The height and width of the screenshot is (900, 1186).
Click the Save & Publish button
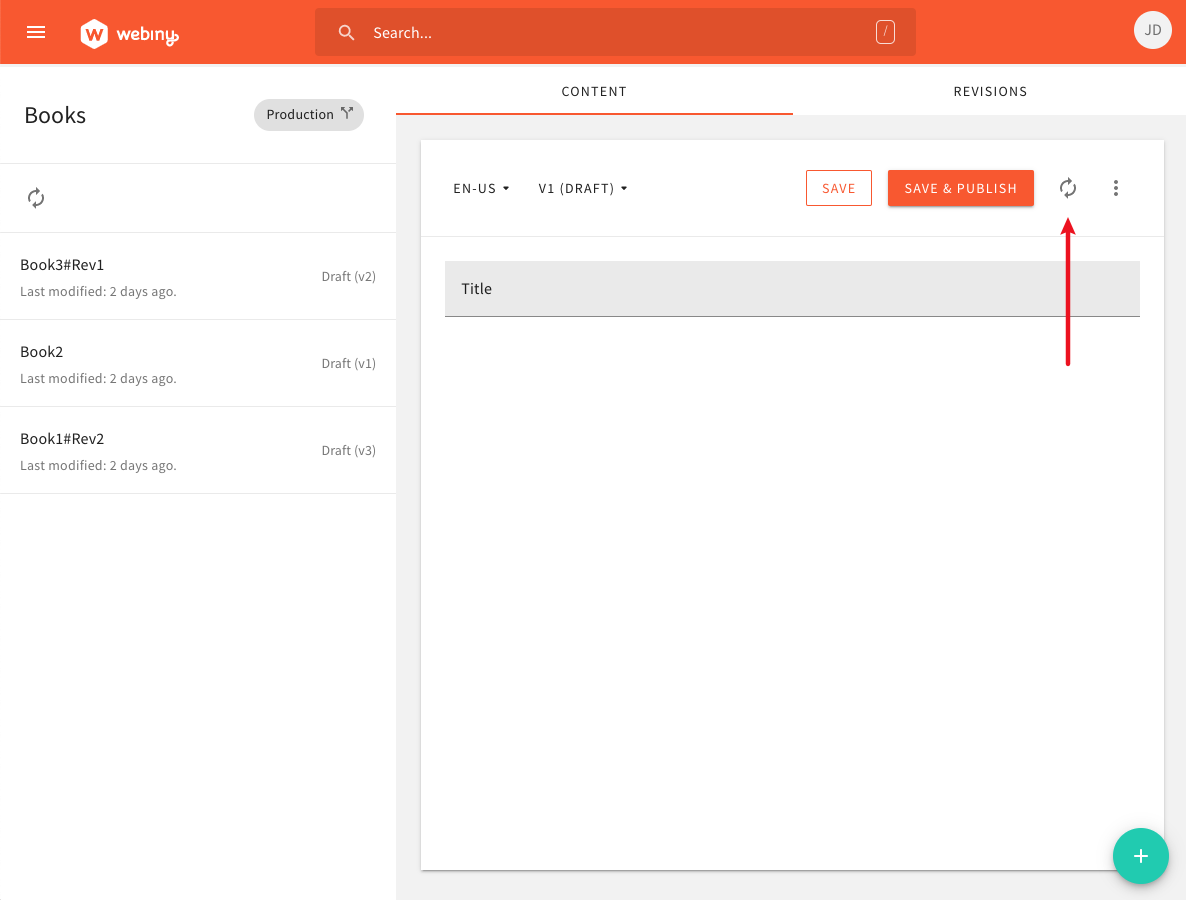coord(960,188)
